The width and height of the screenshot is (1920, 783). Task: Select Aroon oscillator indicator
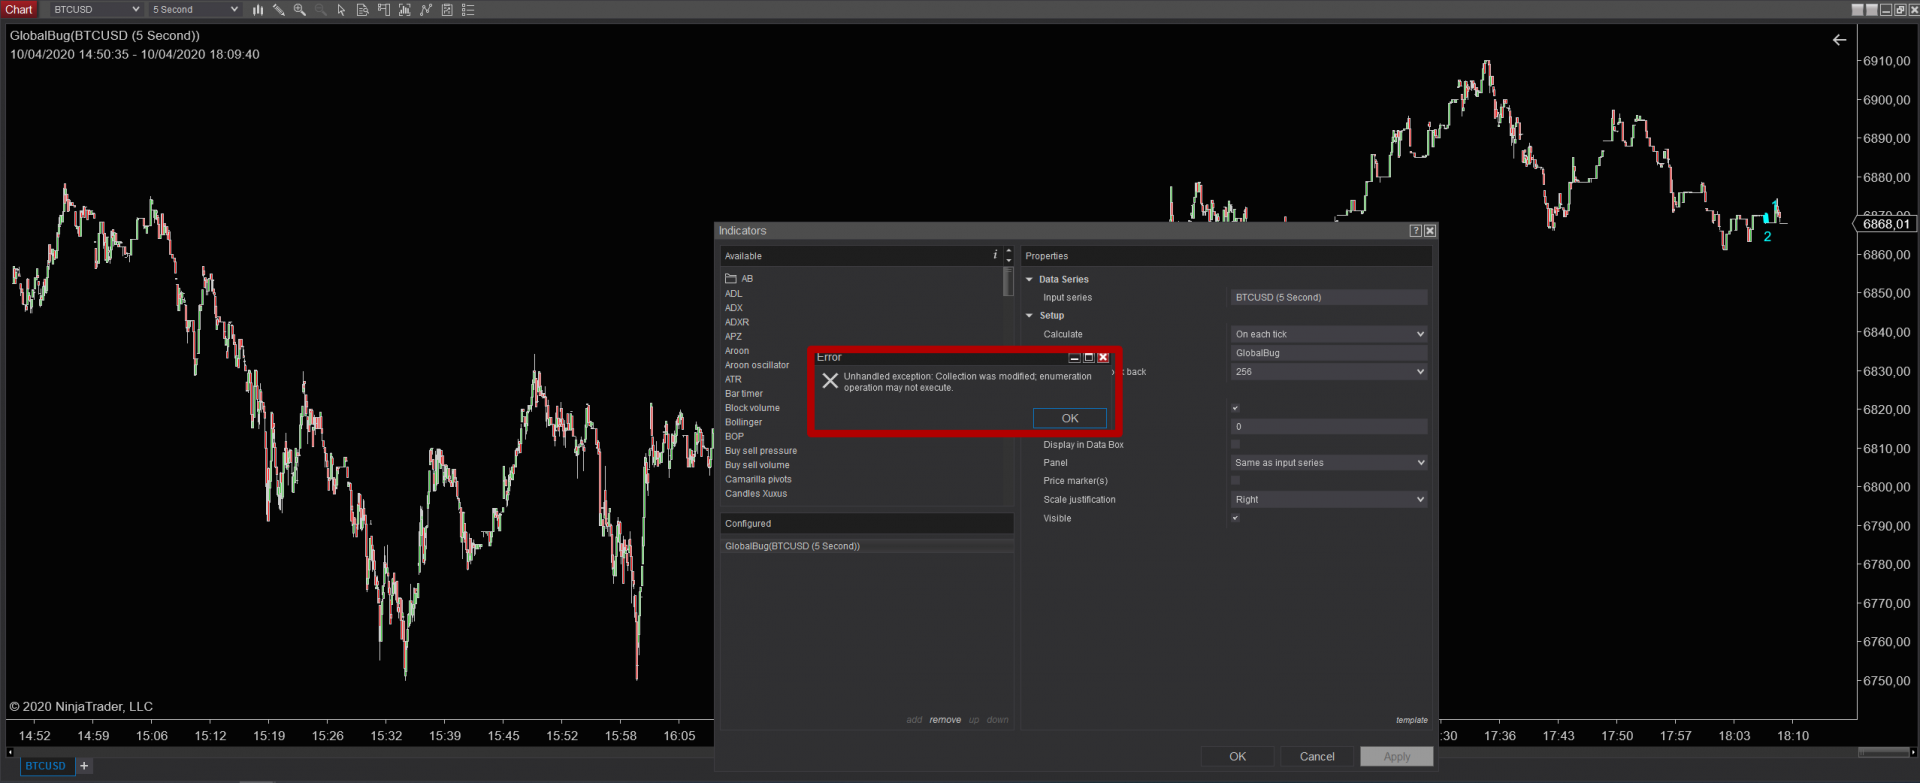pos(757,365)
